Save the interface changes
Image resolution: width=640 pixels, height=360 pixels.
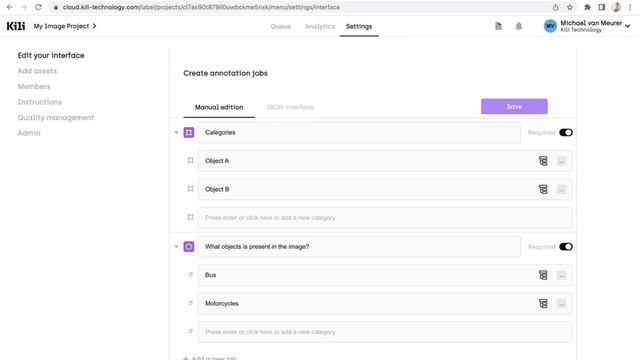[514, 107]
